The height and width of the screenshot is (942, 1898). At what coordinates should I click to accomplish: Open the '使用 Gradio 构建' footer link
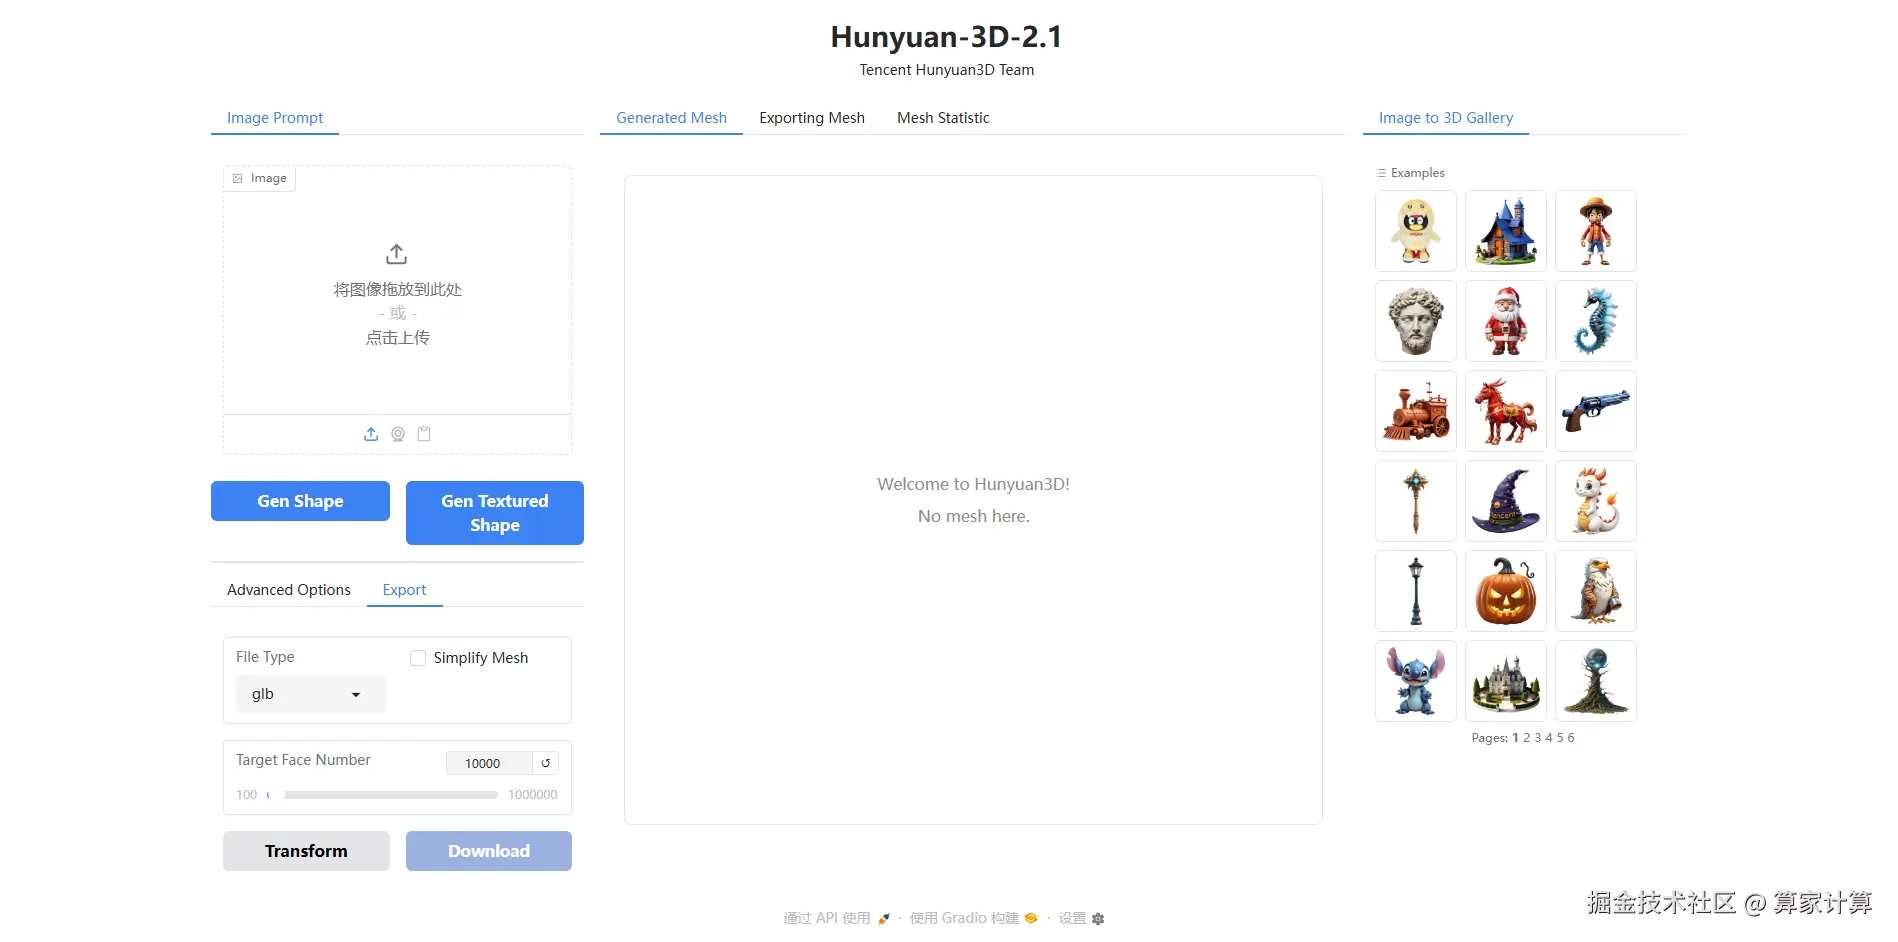tap(973, 919)
